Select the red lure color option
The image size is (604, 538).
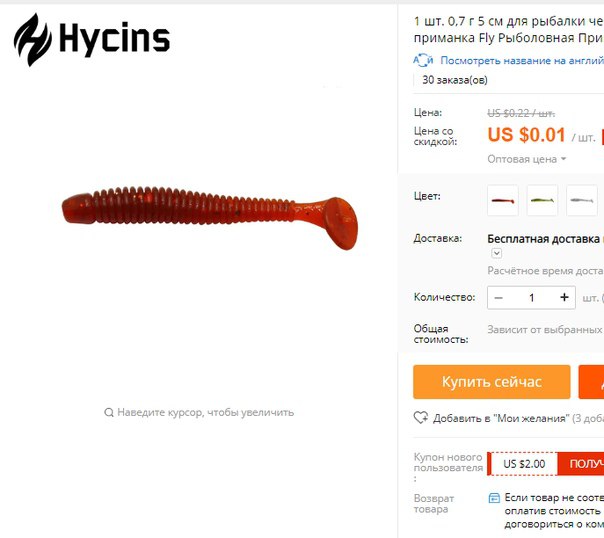tap(503, 200)
